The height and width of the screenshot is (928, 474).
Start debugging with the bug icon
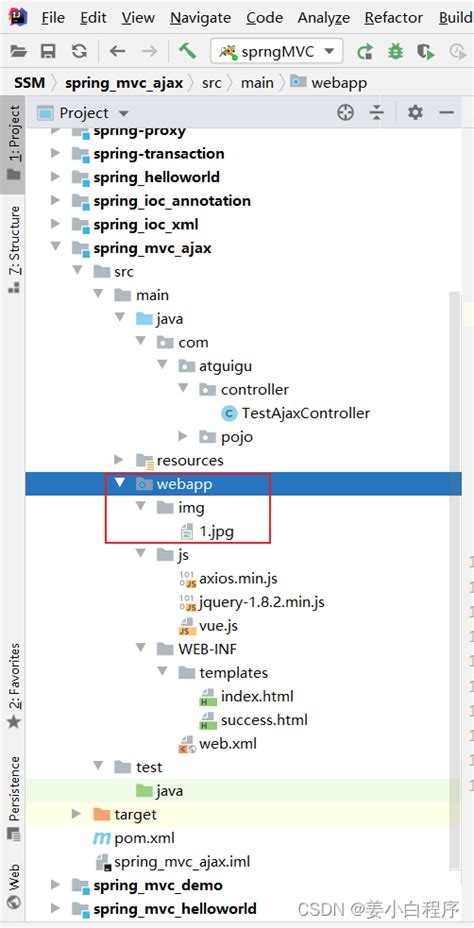395,51
